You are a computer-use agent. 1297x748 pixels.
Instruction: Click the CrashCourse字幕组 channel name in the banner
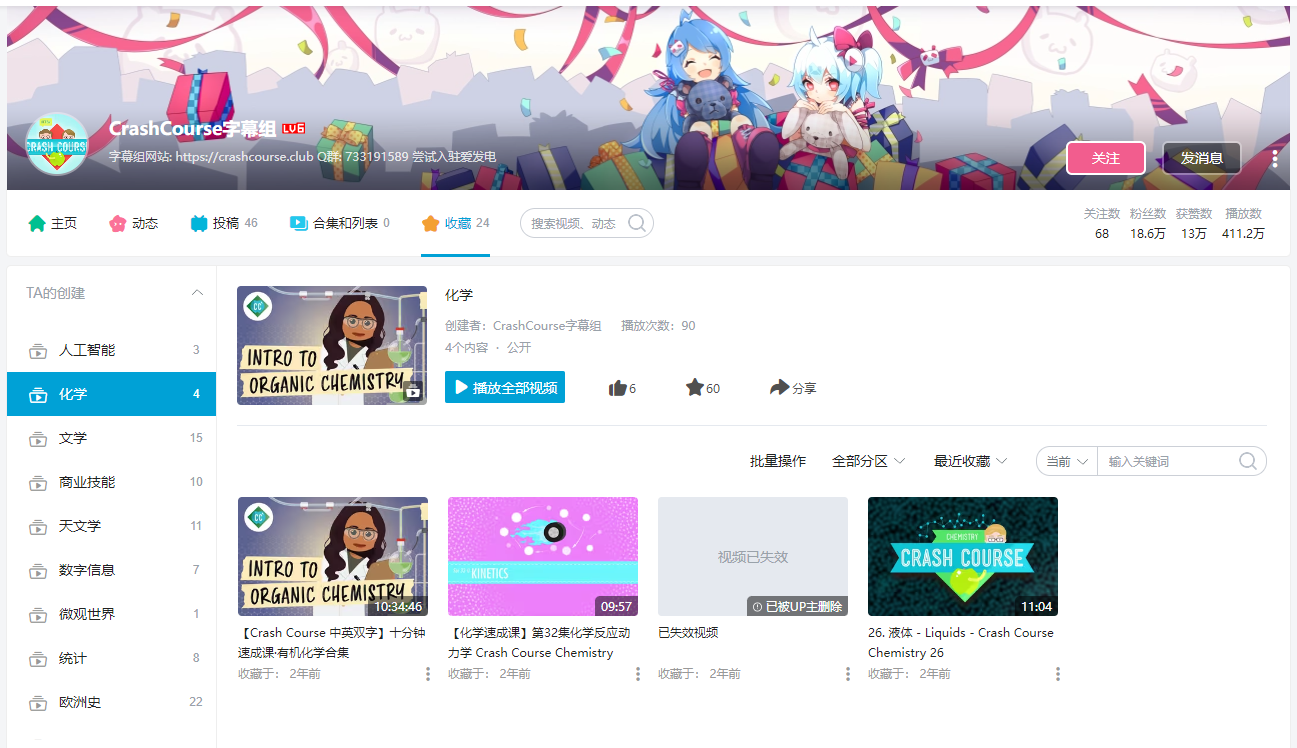pos(193,129)
